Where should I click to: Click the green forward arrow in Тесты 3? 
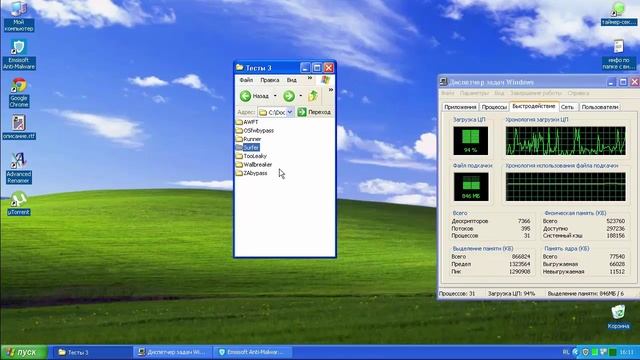289,96
